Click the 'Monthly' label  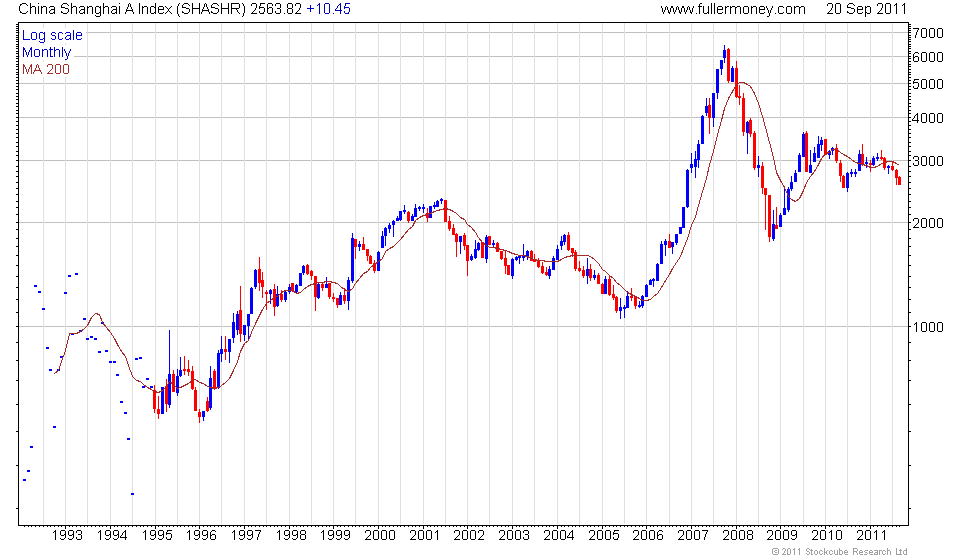click(47, 53)
